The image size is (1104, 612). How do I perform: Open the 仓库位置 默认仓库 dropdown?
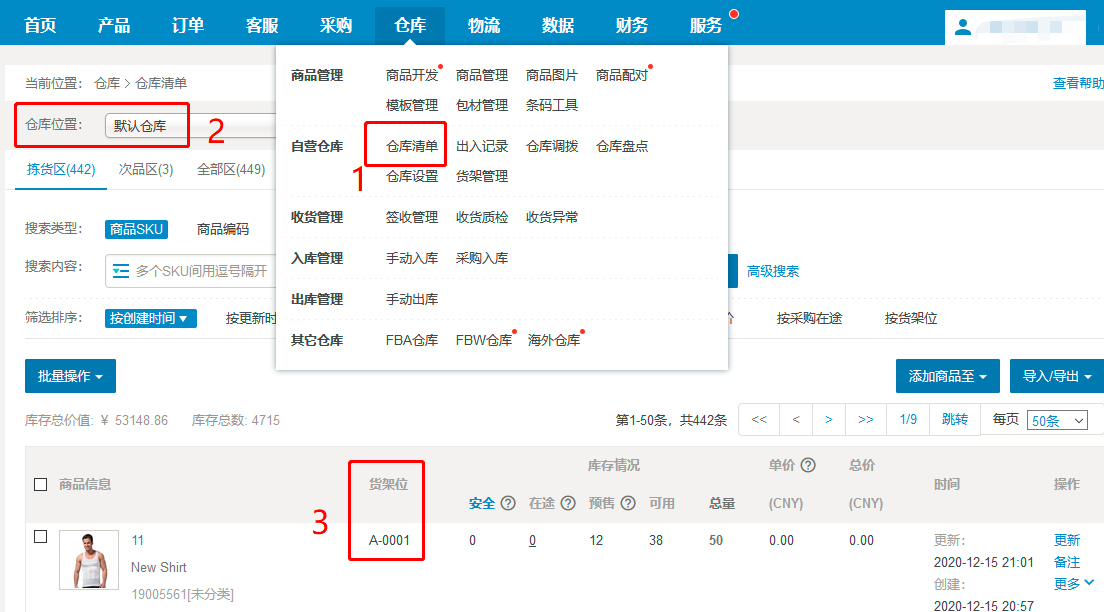point(190,126)
